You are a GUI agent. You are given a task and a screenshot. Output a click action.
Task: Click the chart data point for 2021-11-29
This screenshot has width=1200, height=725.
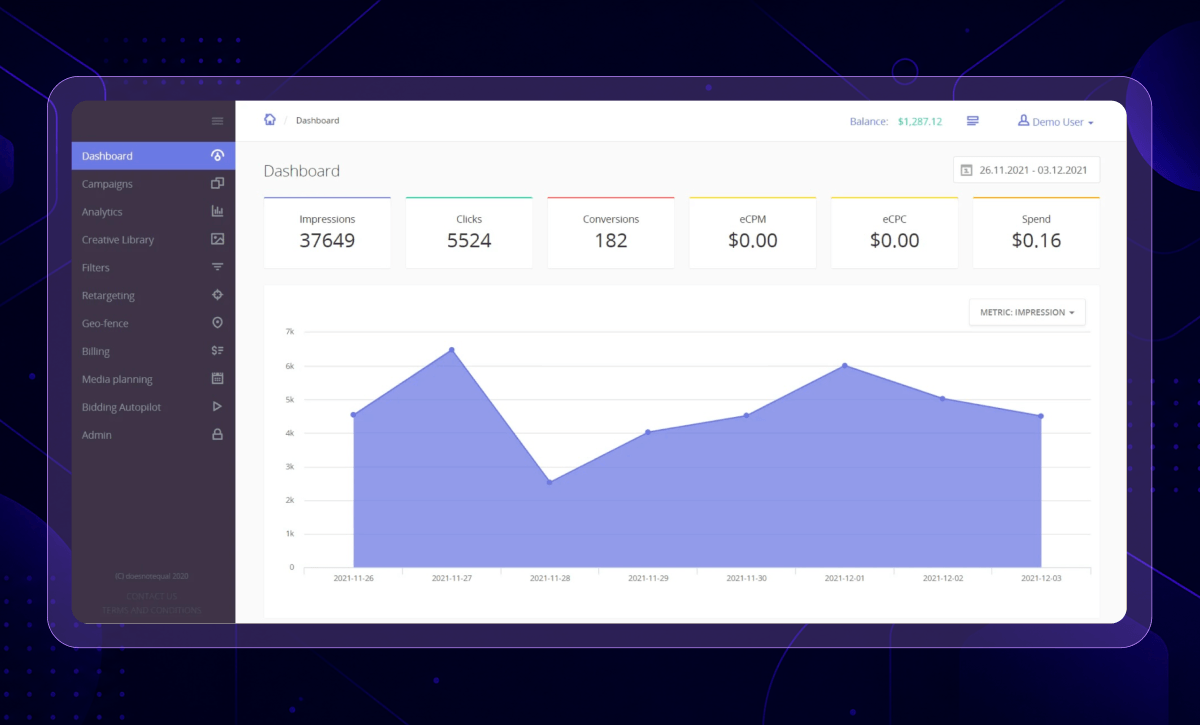[648, 432]
